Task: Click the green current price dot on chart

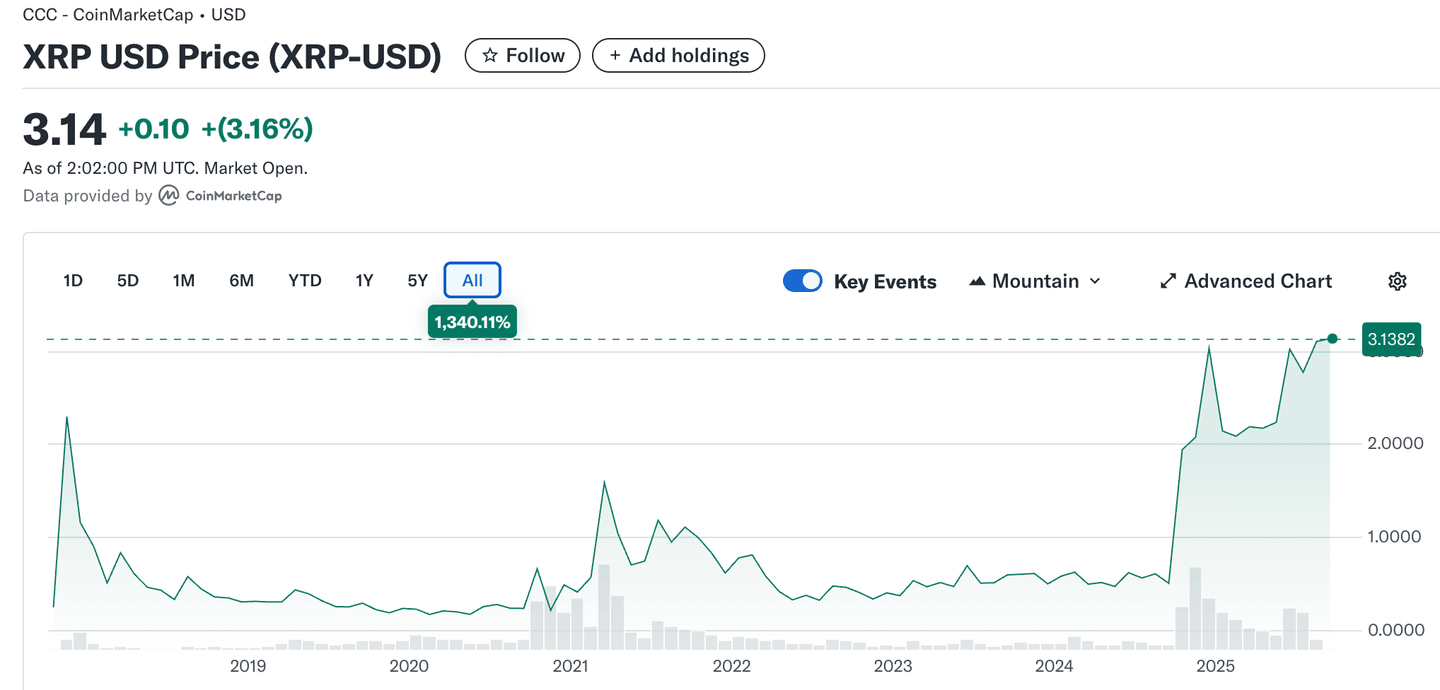Action: tap(1332, 339)
